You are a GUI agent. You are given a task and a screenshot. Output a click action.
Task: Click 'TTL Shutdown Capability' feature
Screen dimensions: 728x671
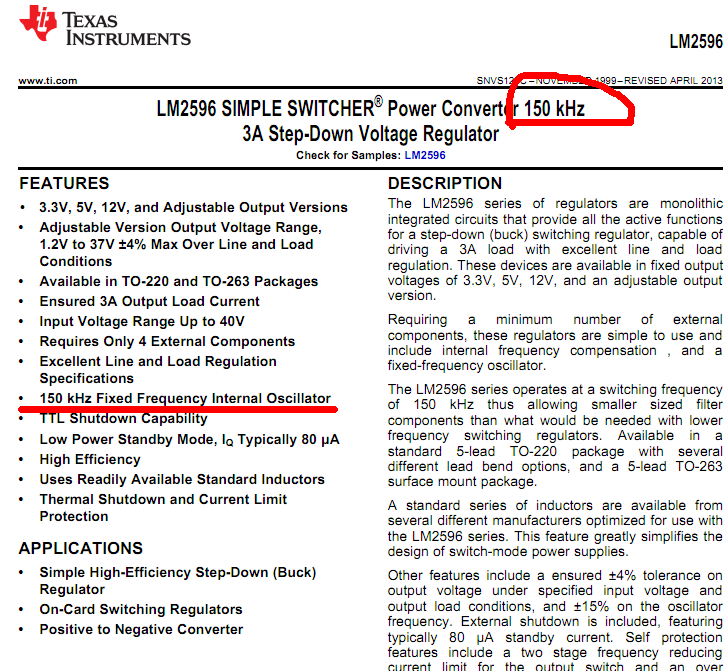(124, 419)
